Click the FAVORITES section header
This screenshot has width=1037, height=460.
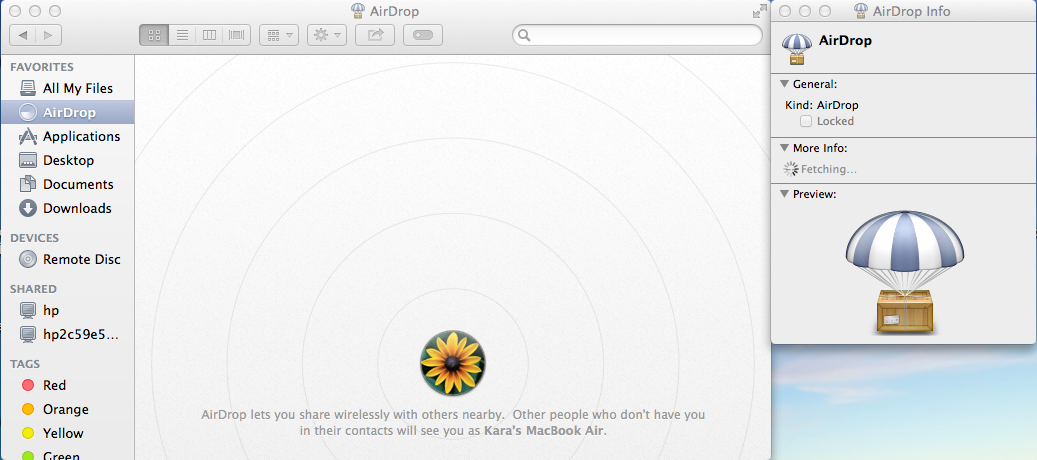(42, 67)
